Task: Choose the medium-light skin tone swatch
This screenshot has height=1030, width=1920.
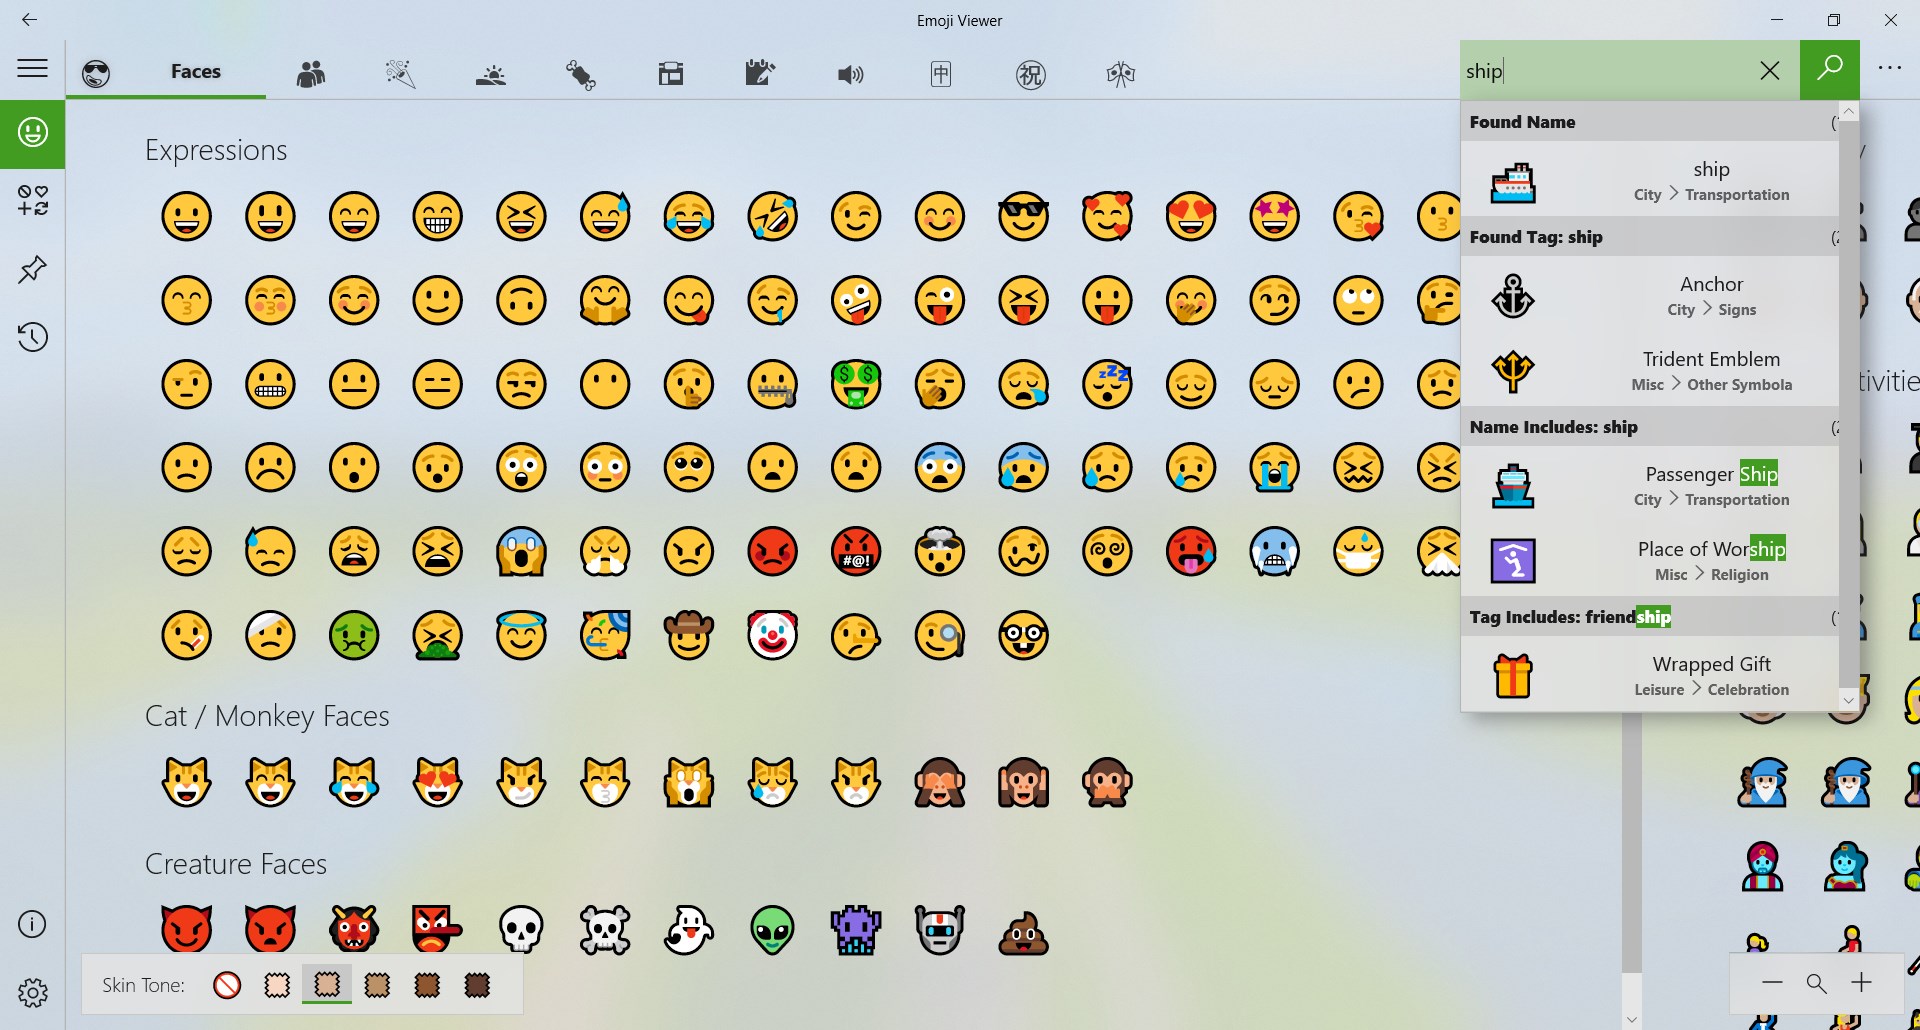Action: pos(327,986)
